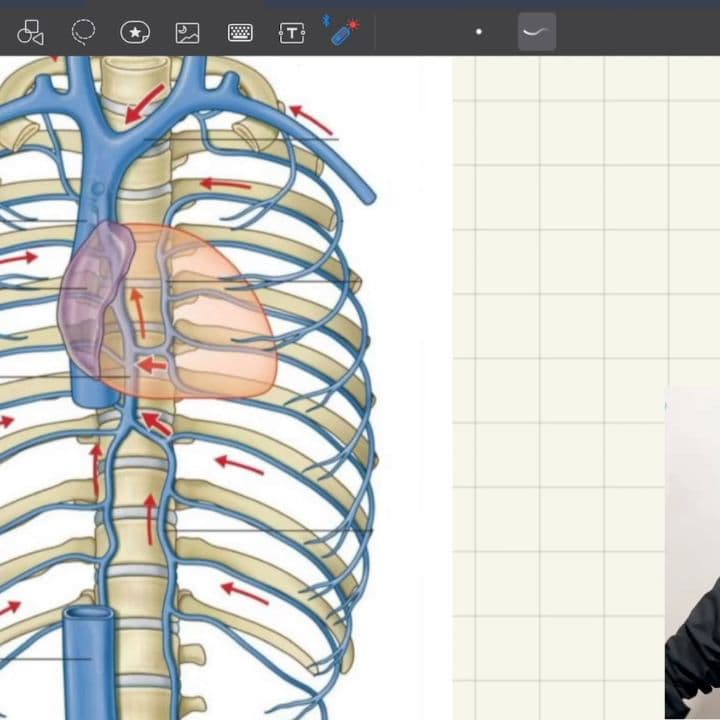Viewport: 720px width, 720px height.
Task: Select the Shapes tool
Action: 31,33
